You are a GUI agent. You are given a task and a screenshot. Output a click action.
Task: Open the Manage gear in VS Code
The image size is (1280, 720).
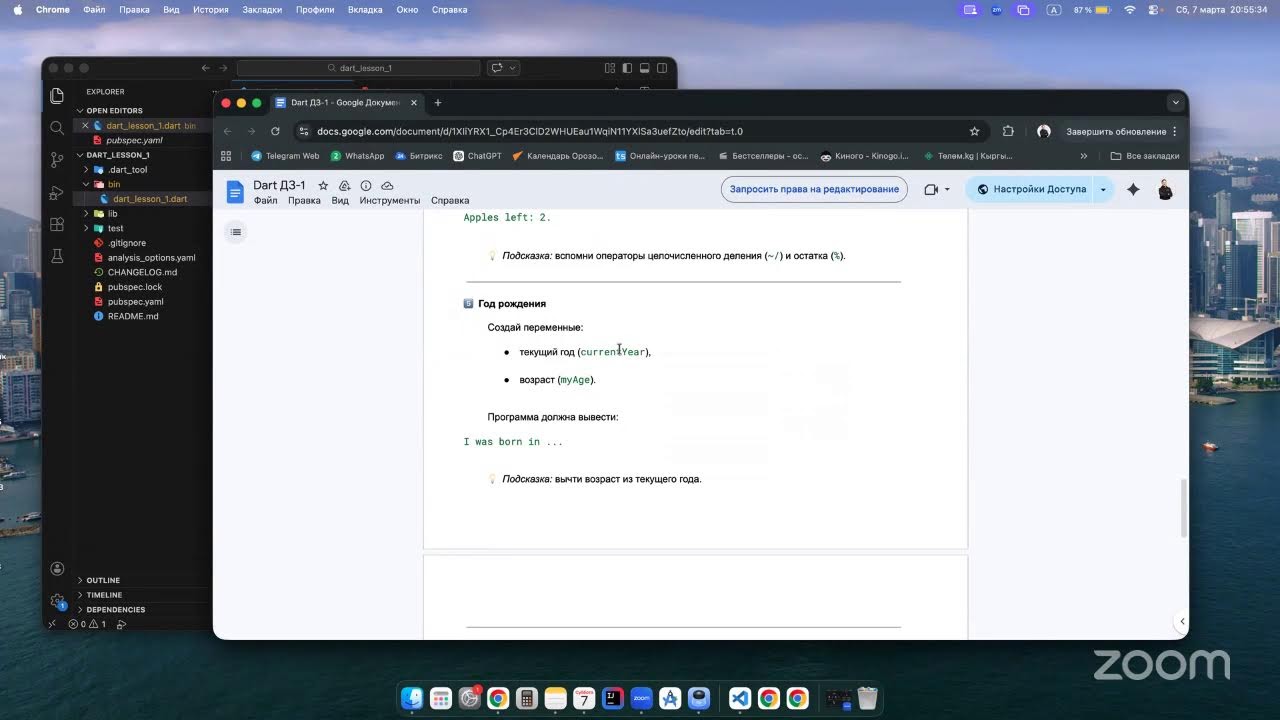click(x=57, y=601)
